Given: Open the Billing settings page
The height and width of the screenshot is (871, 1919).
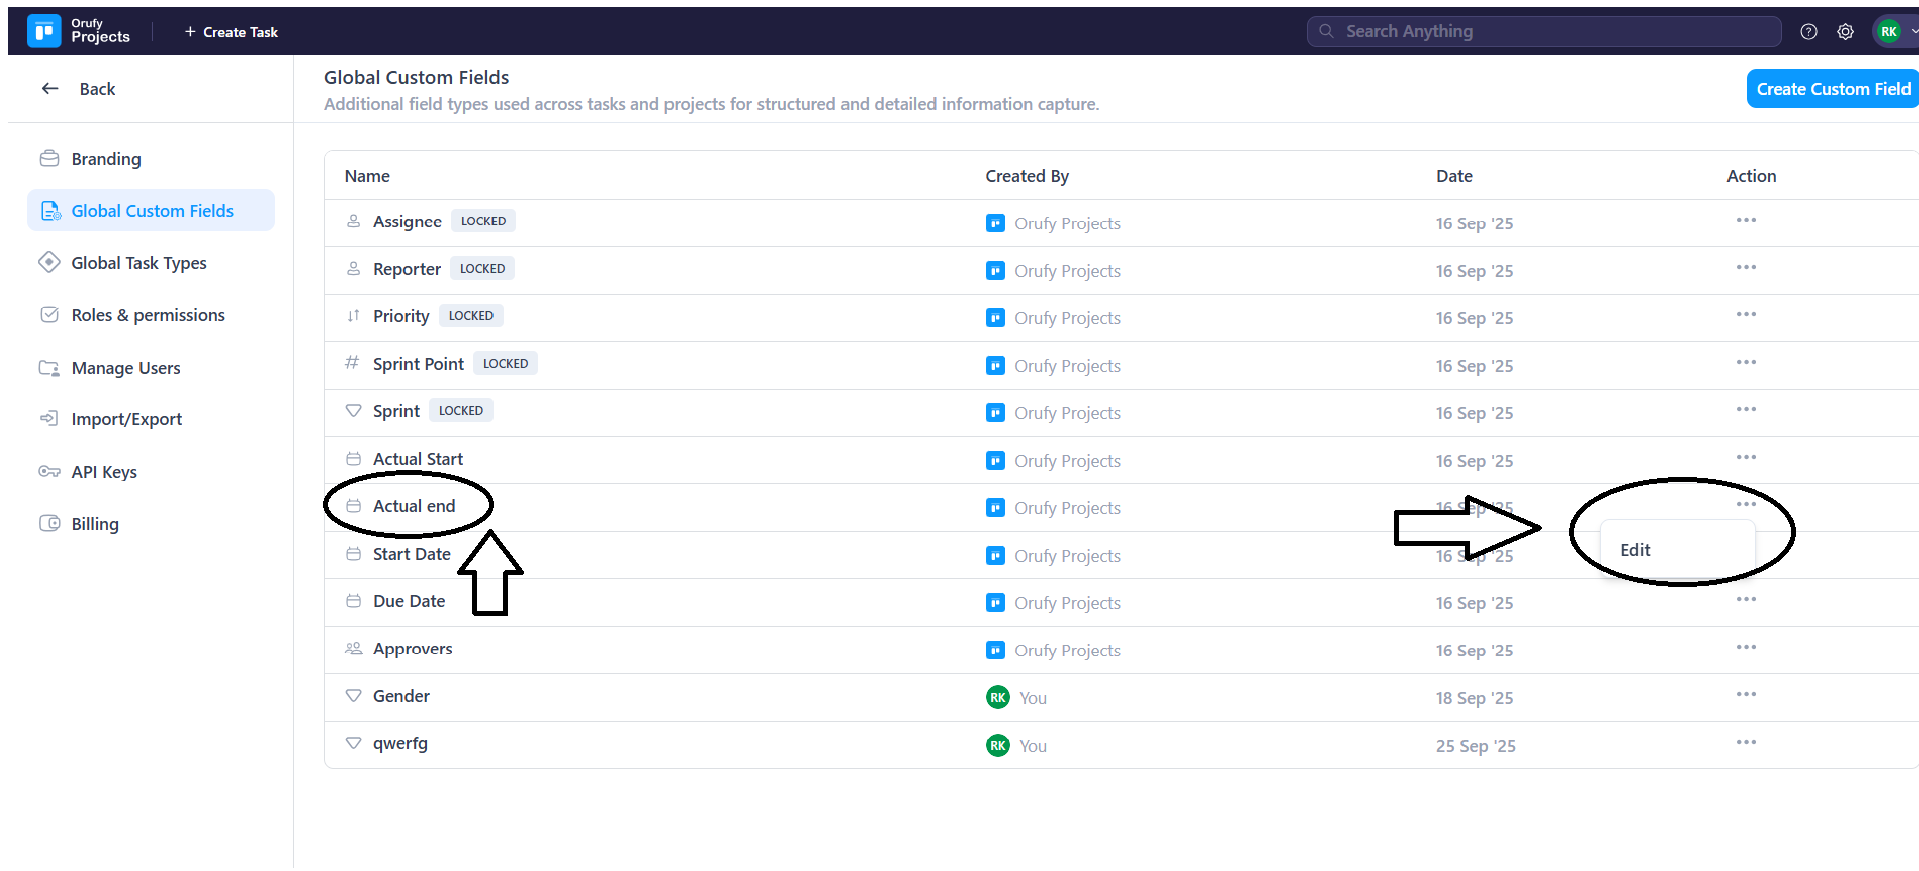Looking at the screenshot, I should pyautogui.click(x=95, y=524).
